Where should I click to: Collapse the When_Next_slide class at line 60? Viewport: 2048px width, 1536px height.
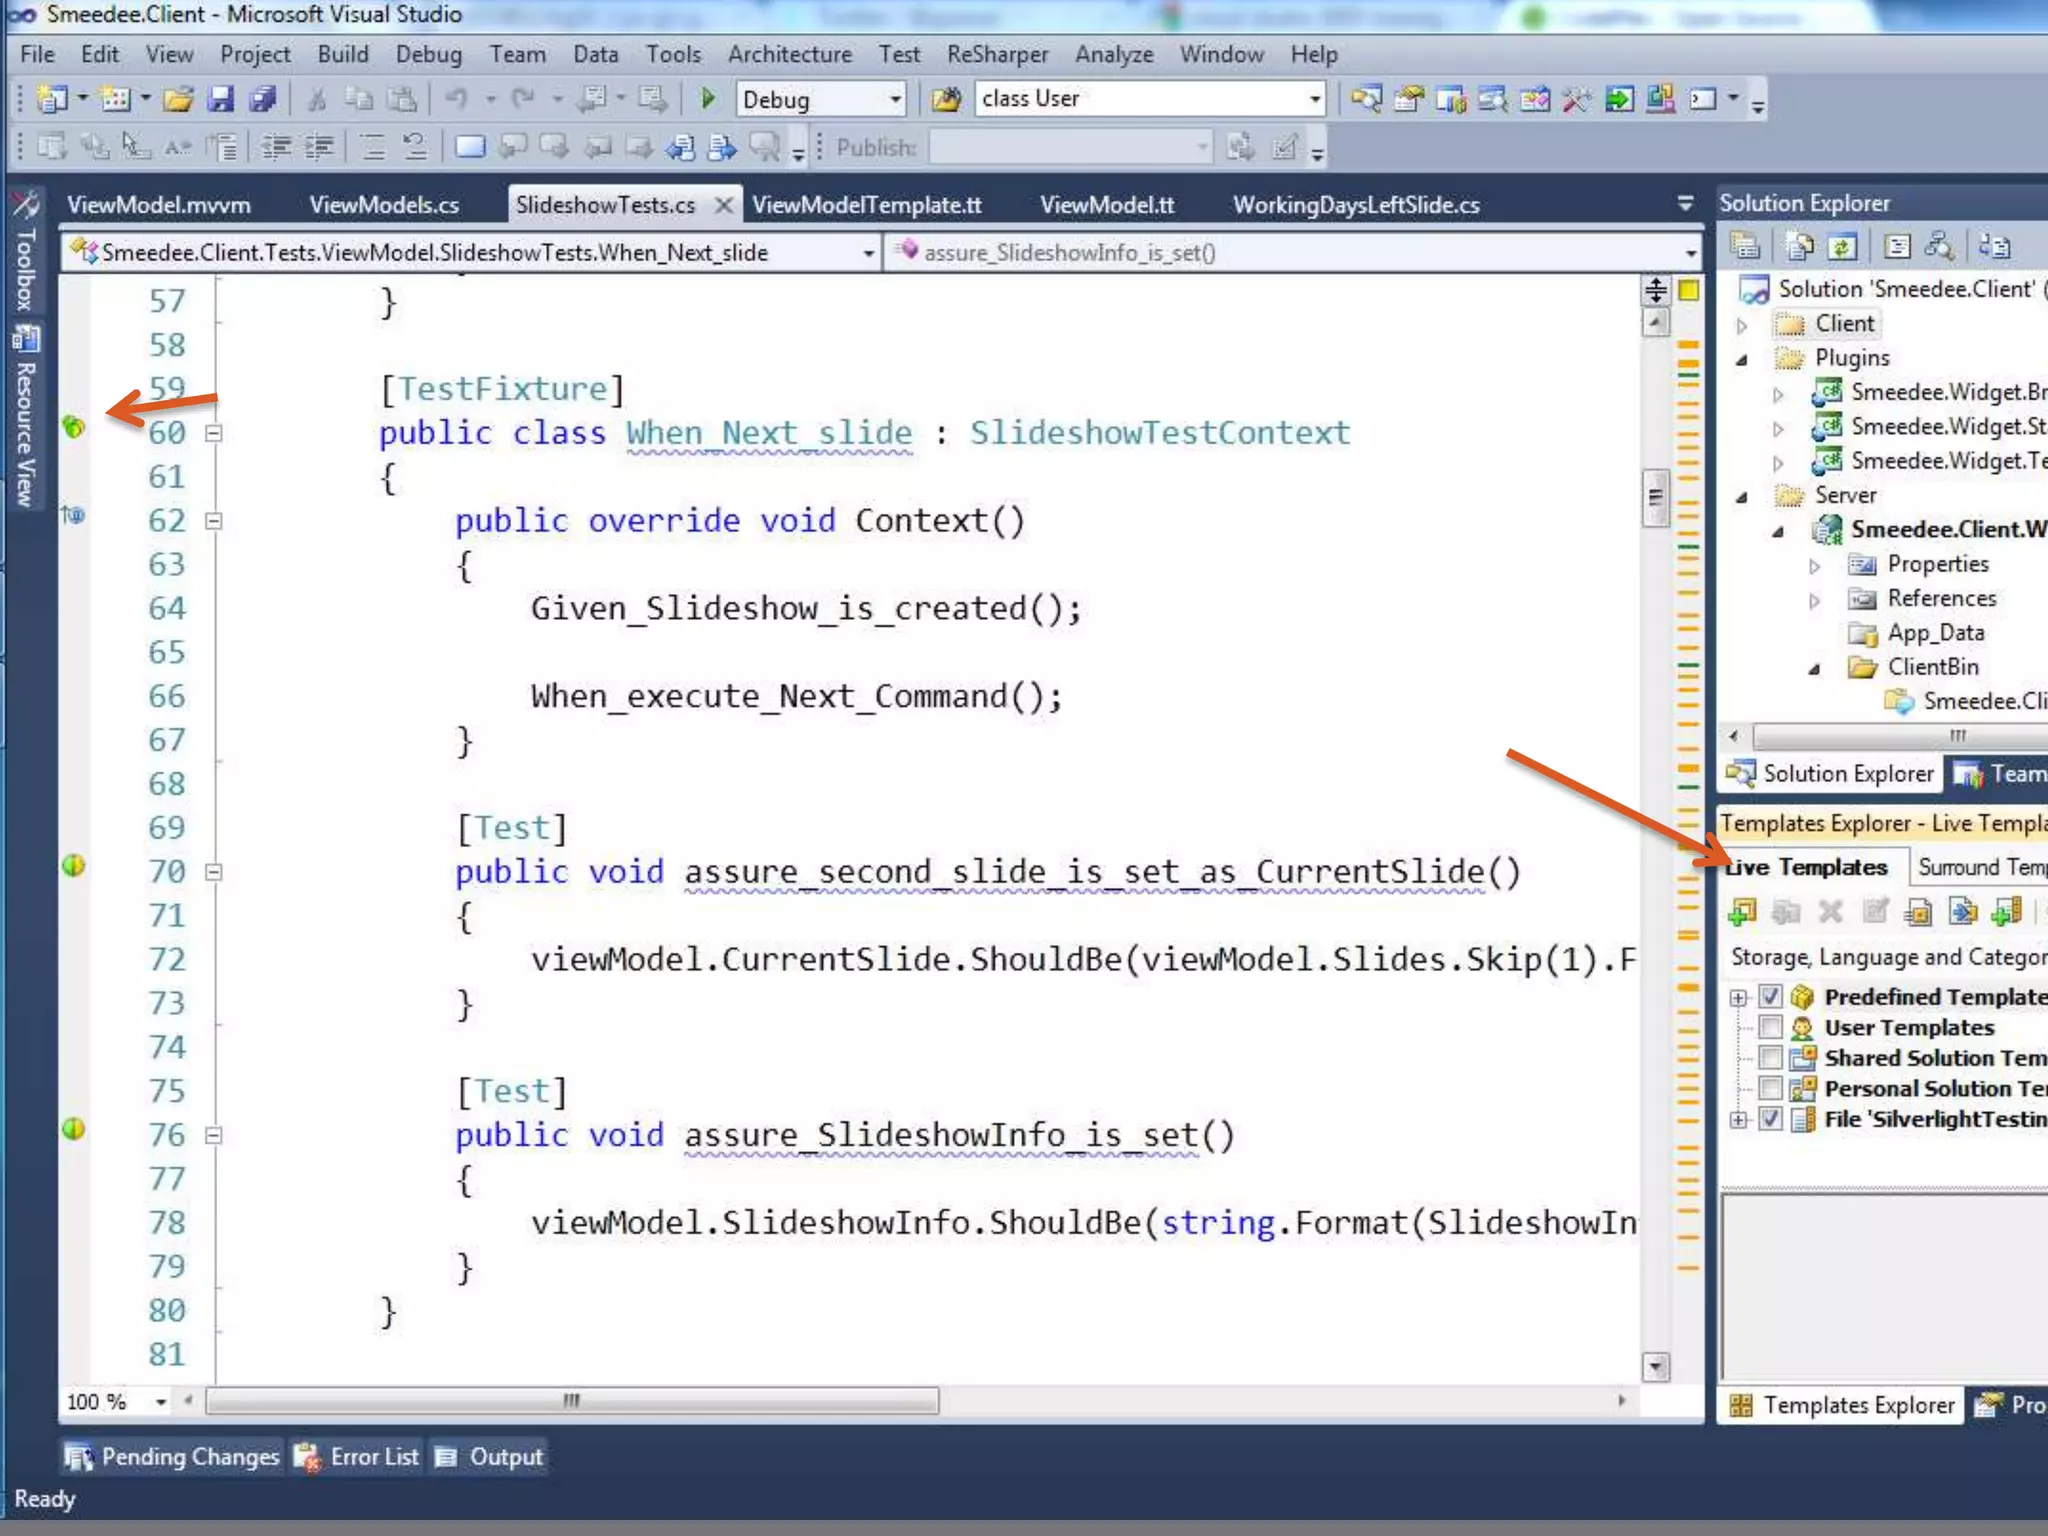pyautogui.click(x=213, y=433)
